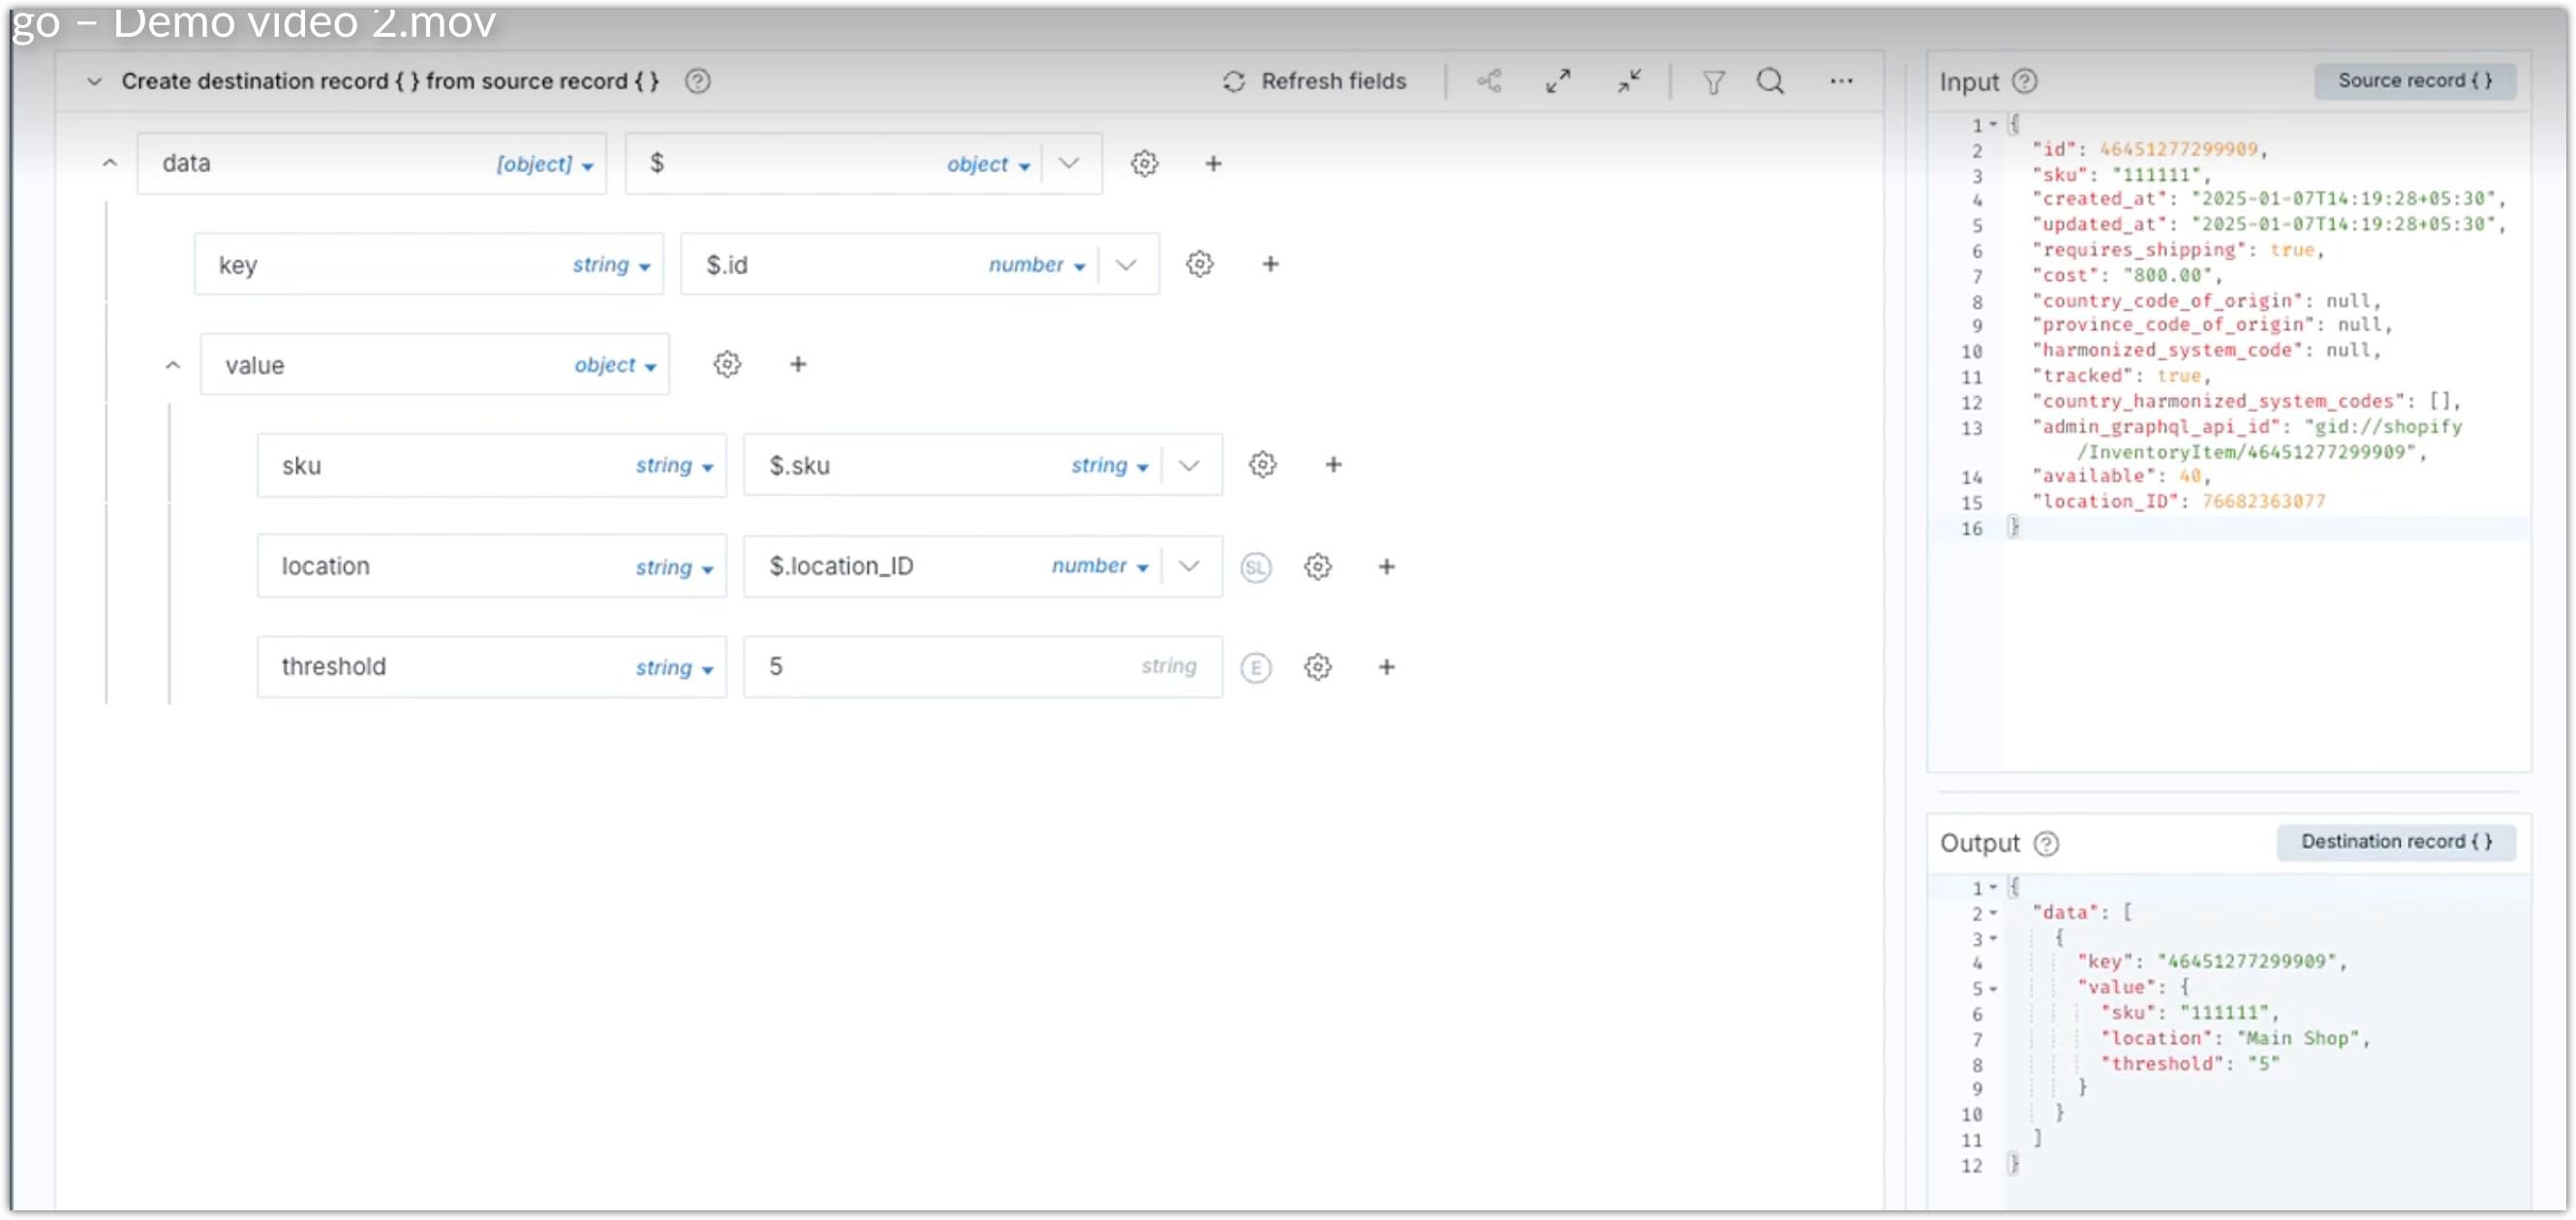2576x1220 pixels.
Task: Open the [object] type dropdown for data
Action: point(544,164)
